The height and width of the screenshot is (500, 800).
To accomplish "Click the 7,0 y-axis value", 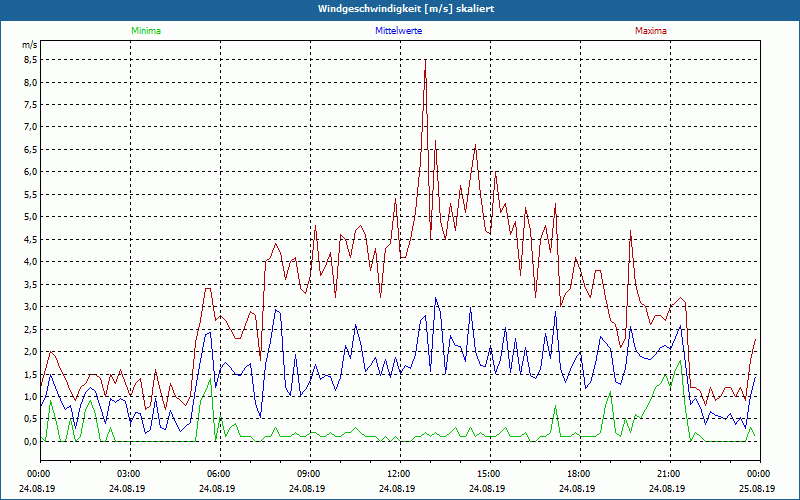I will point(31,127).
